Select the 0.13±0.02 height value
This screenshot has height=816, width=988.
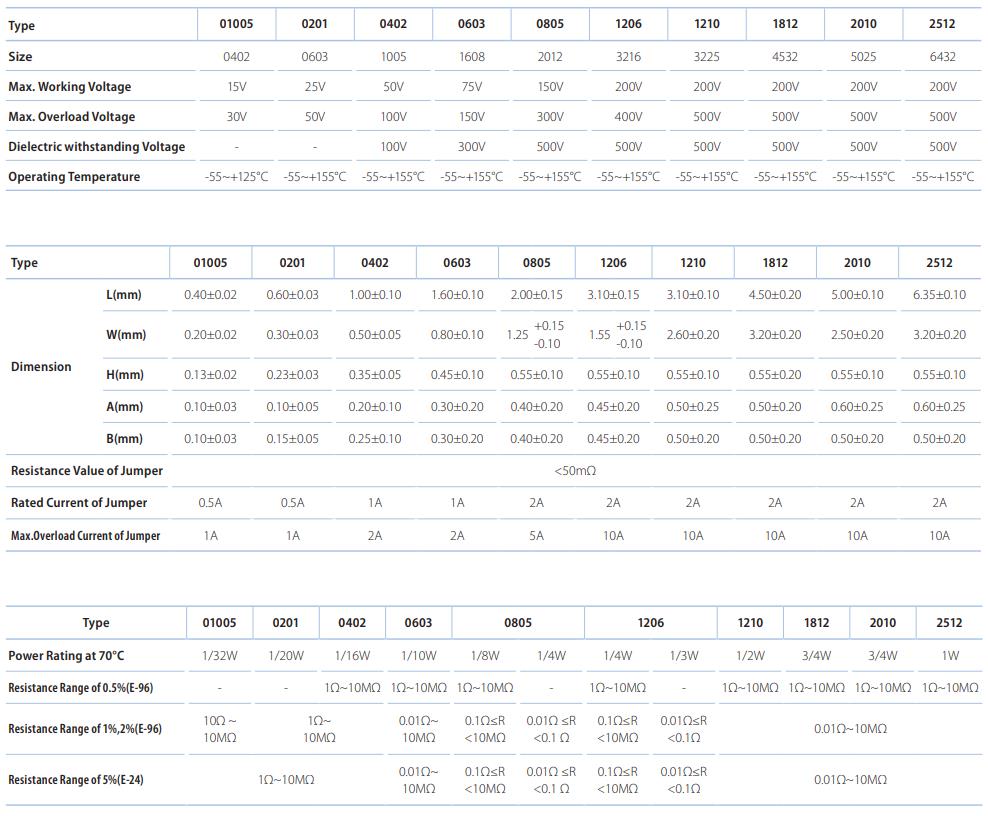click(x=210, y=375)
